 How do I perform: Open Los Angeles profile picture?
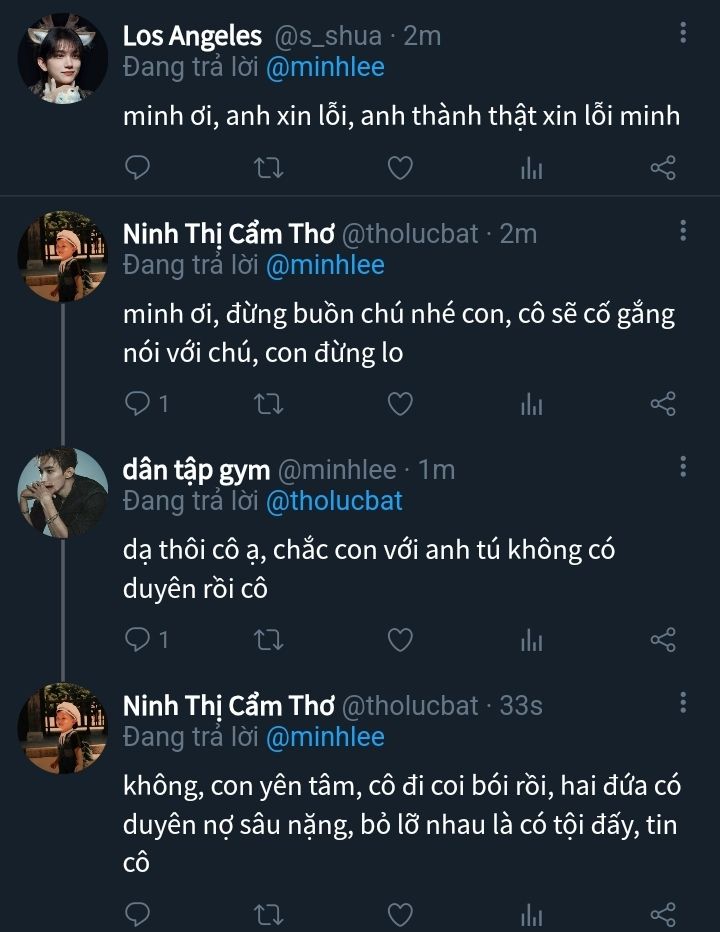tap(62, 58)
